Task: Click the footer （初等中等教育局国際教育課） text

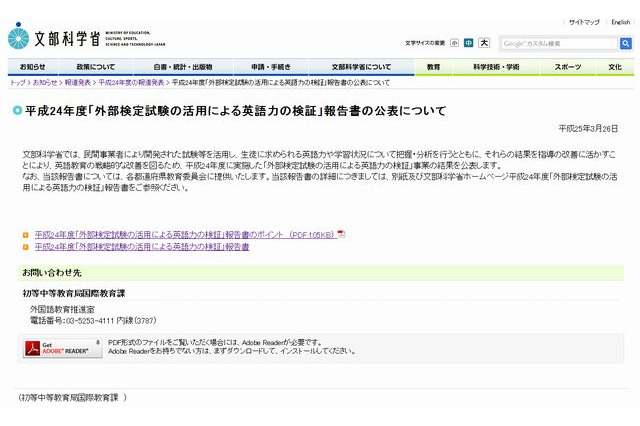Action: coord(72,397)
